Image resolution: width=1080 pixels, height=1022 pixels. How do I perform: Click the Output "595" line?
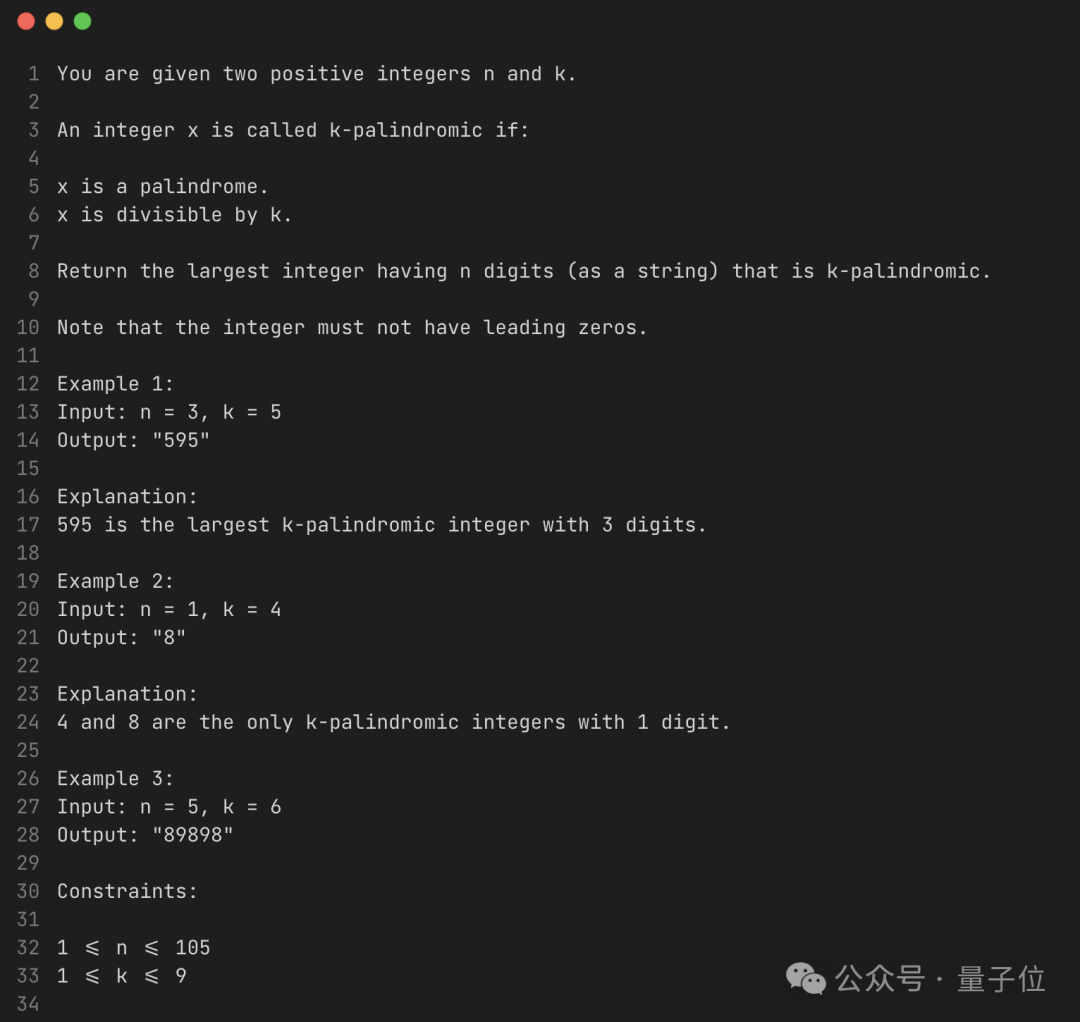[133, 440]
